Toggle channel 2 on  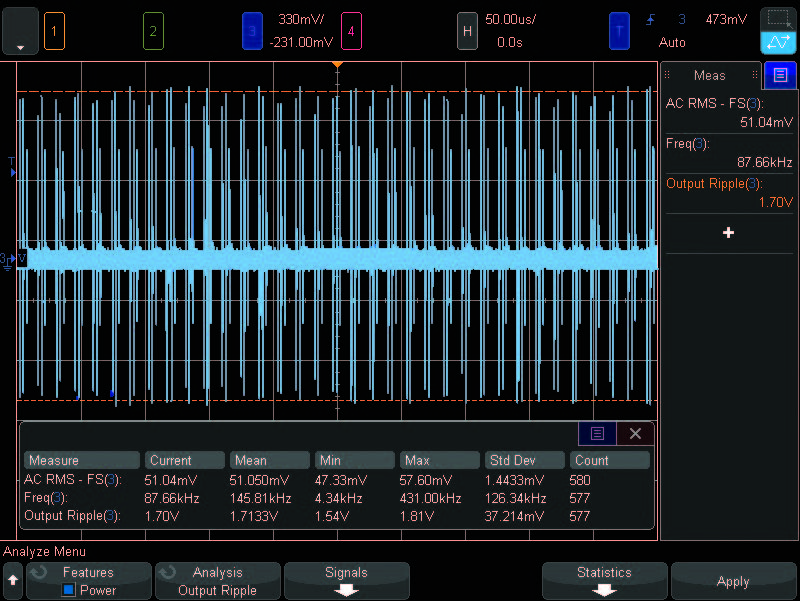tap(153, 31)
